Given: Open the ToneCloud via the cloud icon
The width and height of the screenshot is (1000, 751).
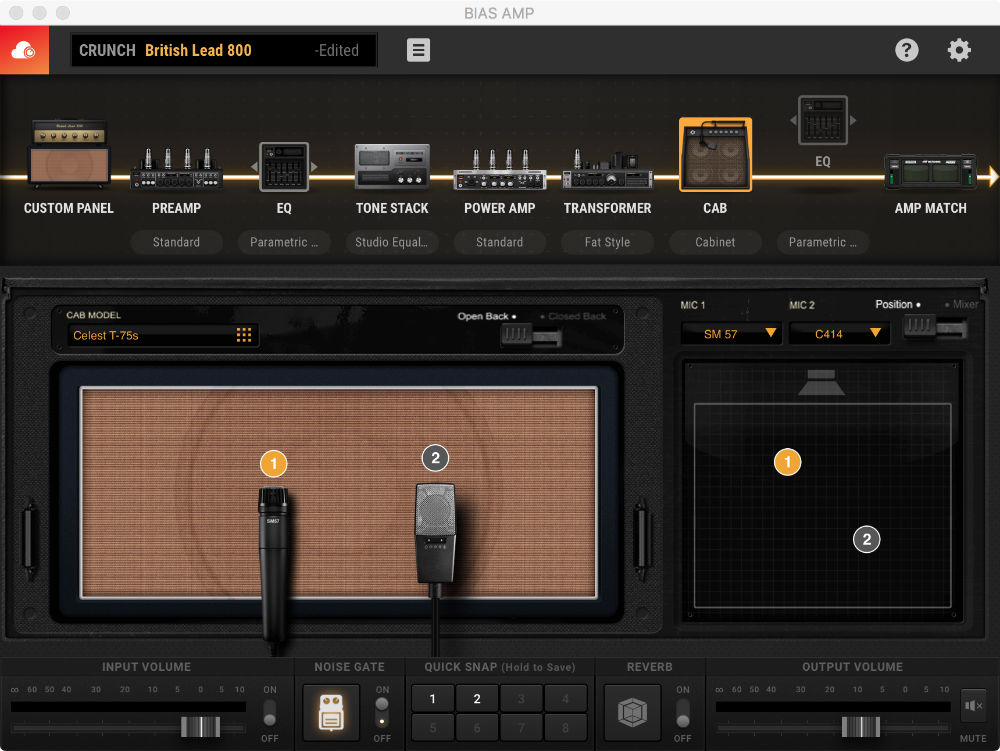Looking at the screenshot, I should coord(24,49).
